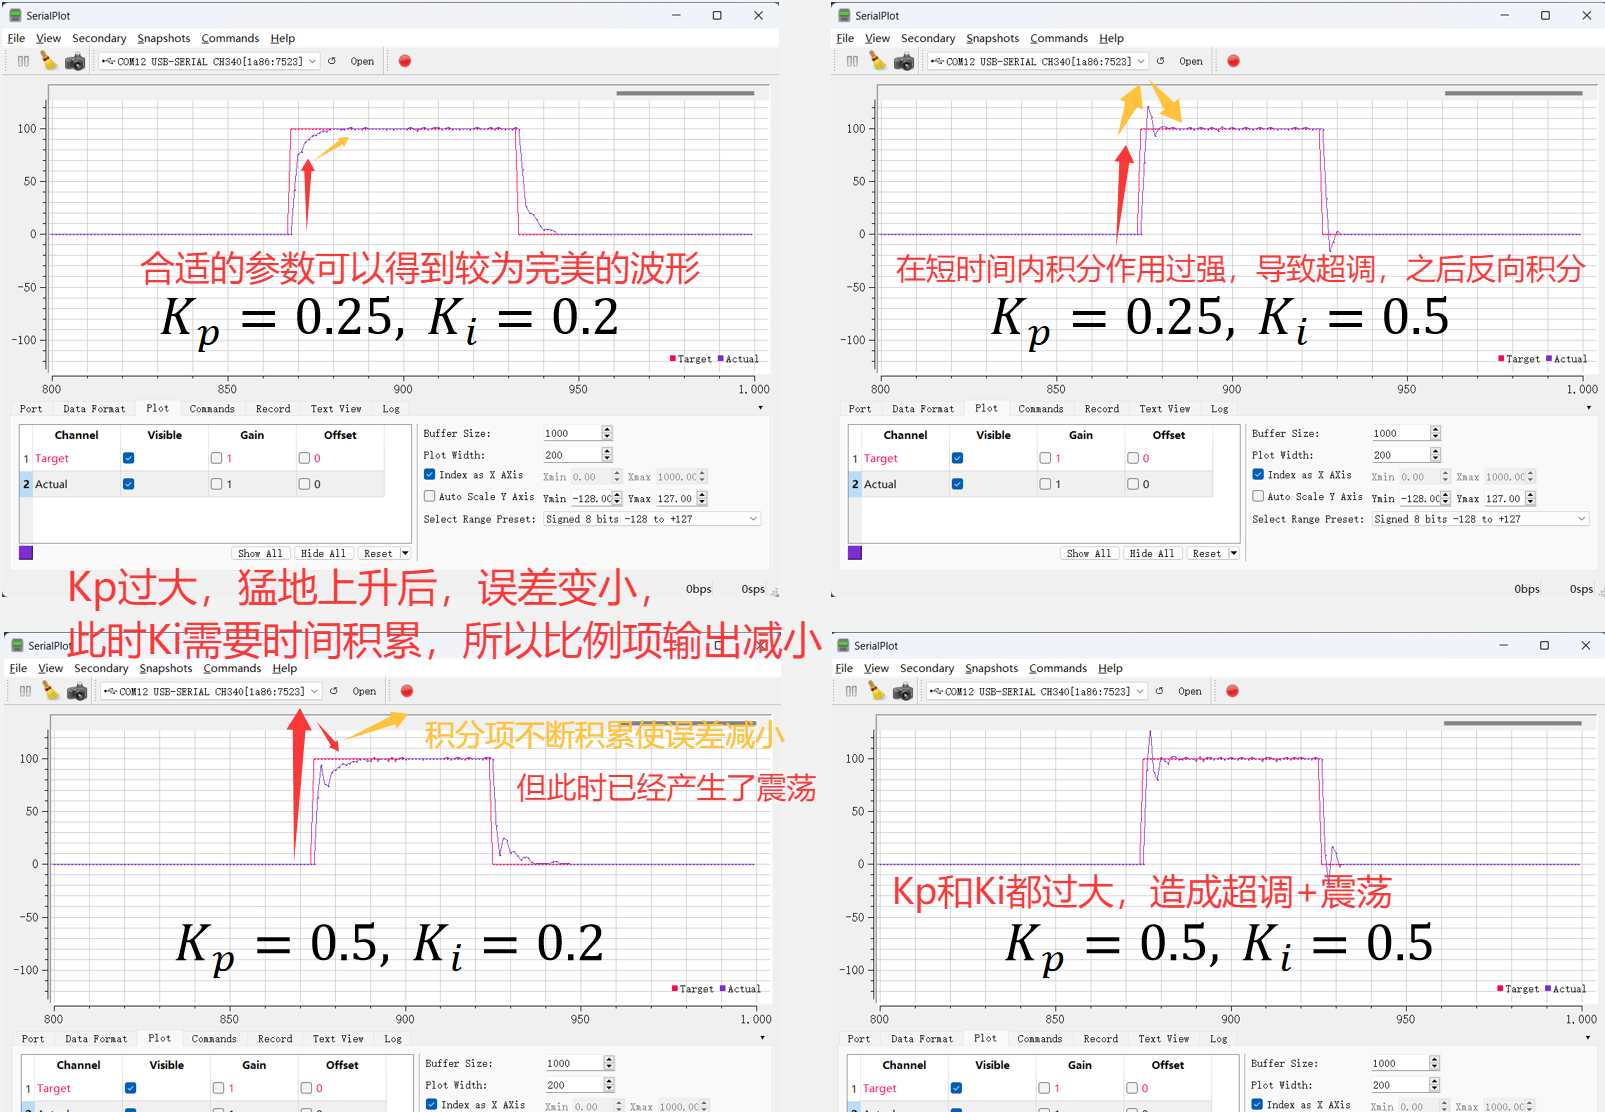Open Secondary menu in top-right SerialPlot
Viewport: 1605px width, 1112px height.
pyautogui.click(x=928, y=38)
